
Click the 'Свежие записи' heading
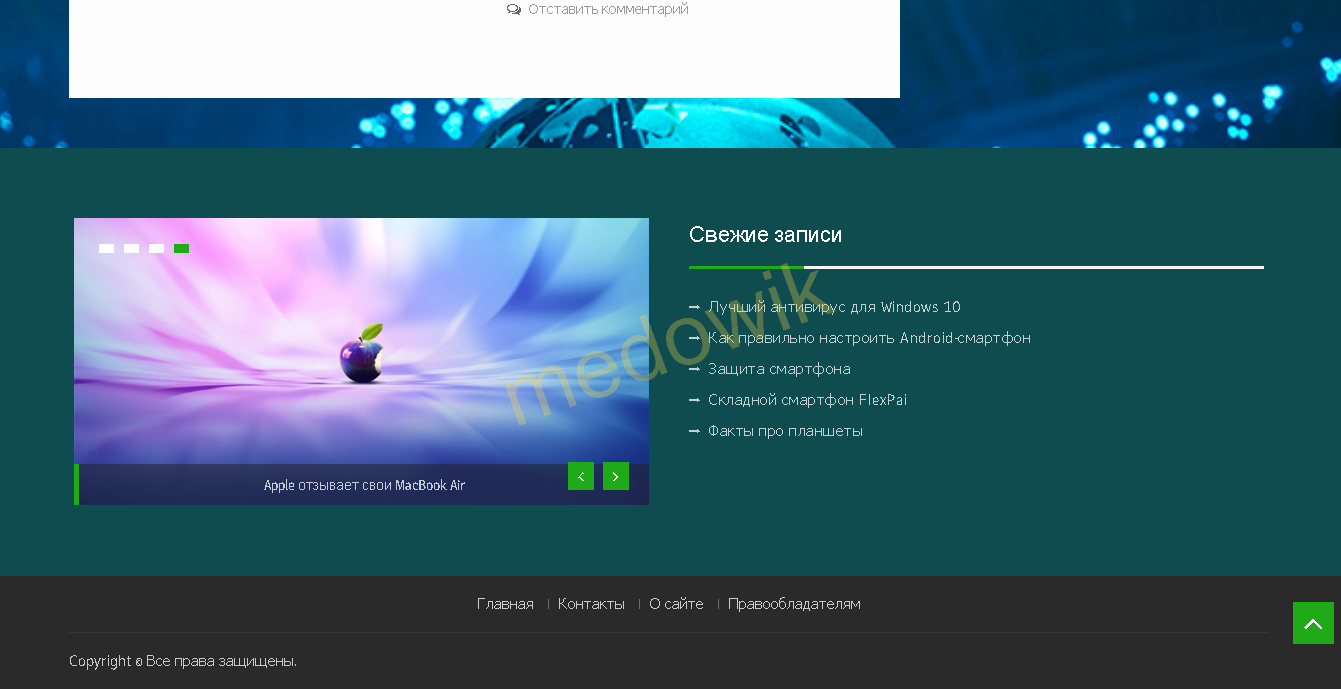pos(765,235)
